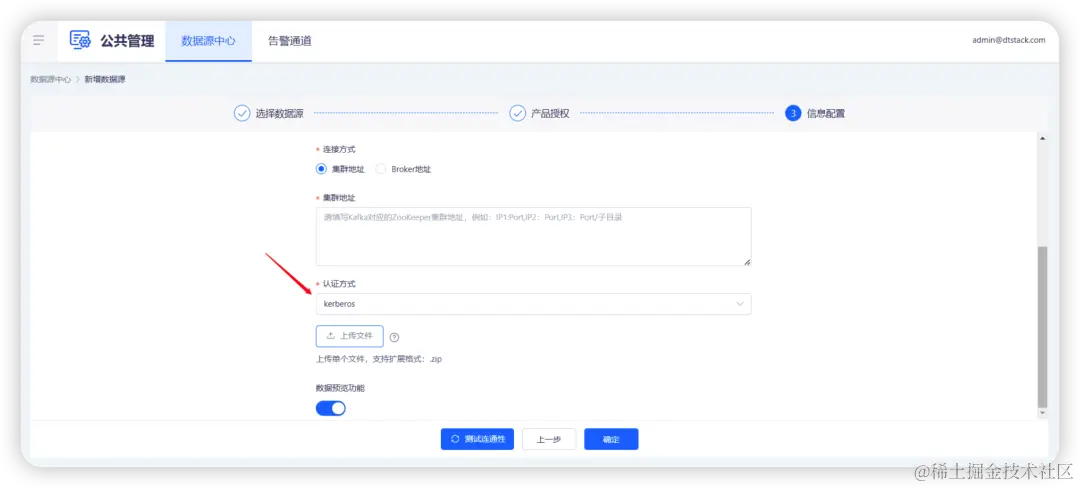1080x488 pixels.
Task: Select the 集群地址 radio button
Action: 321,169
